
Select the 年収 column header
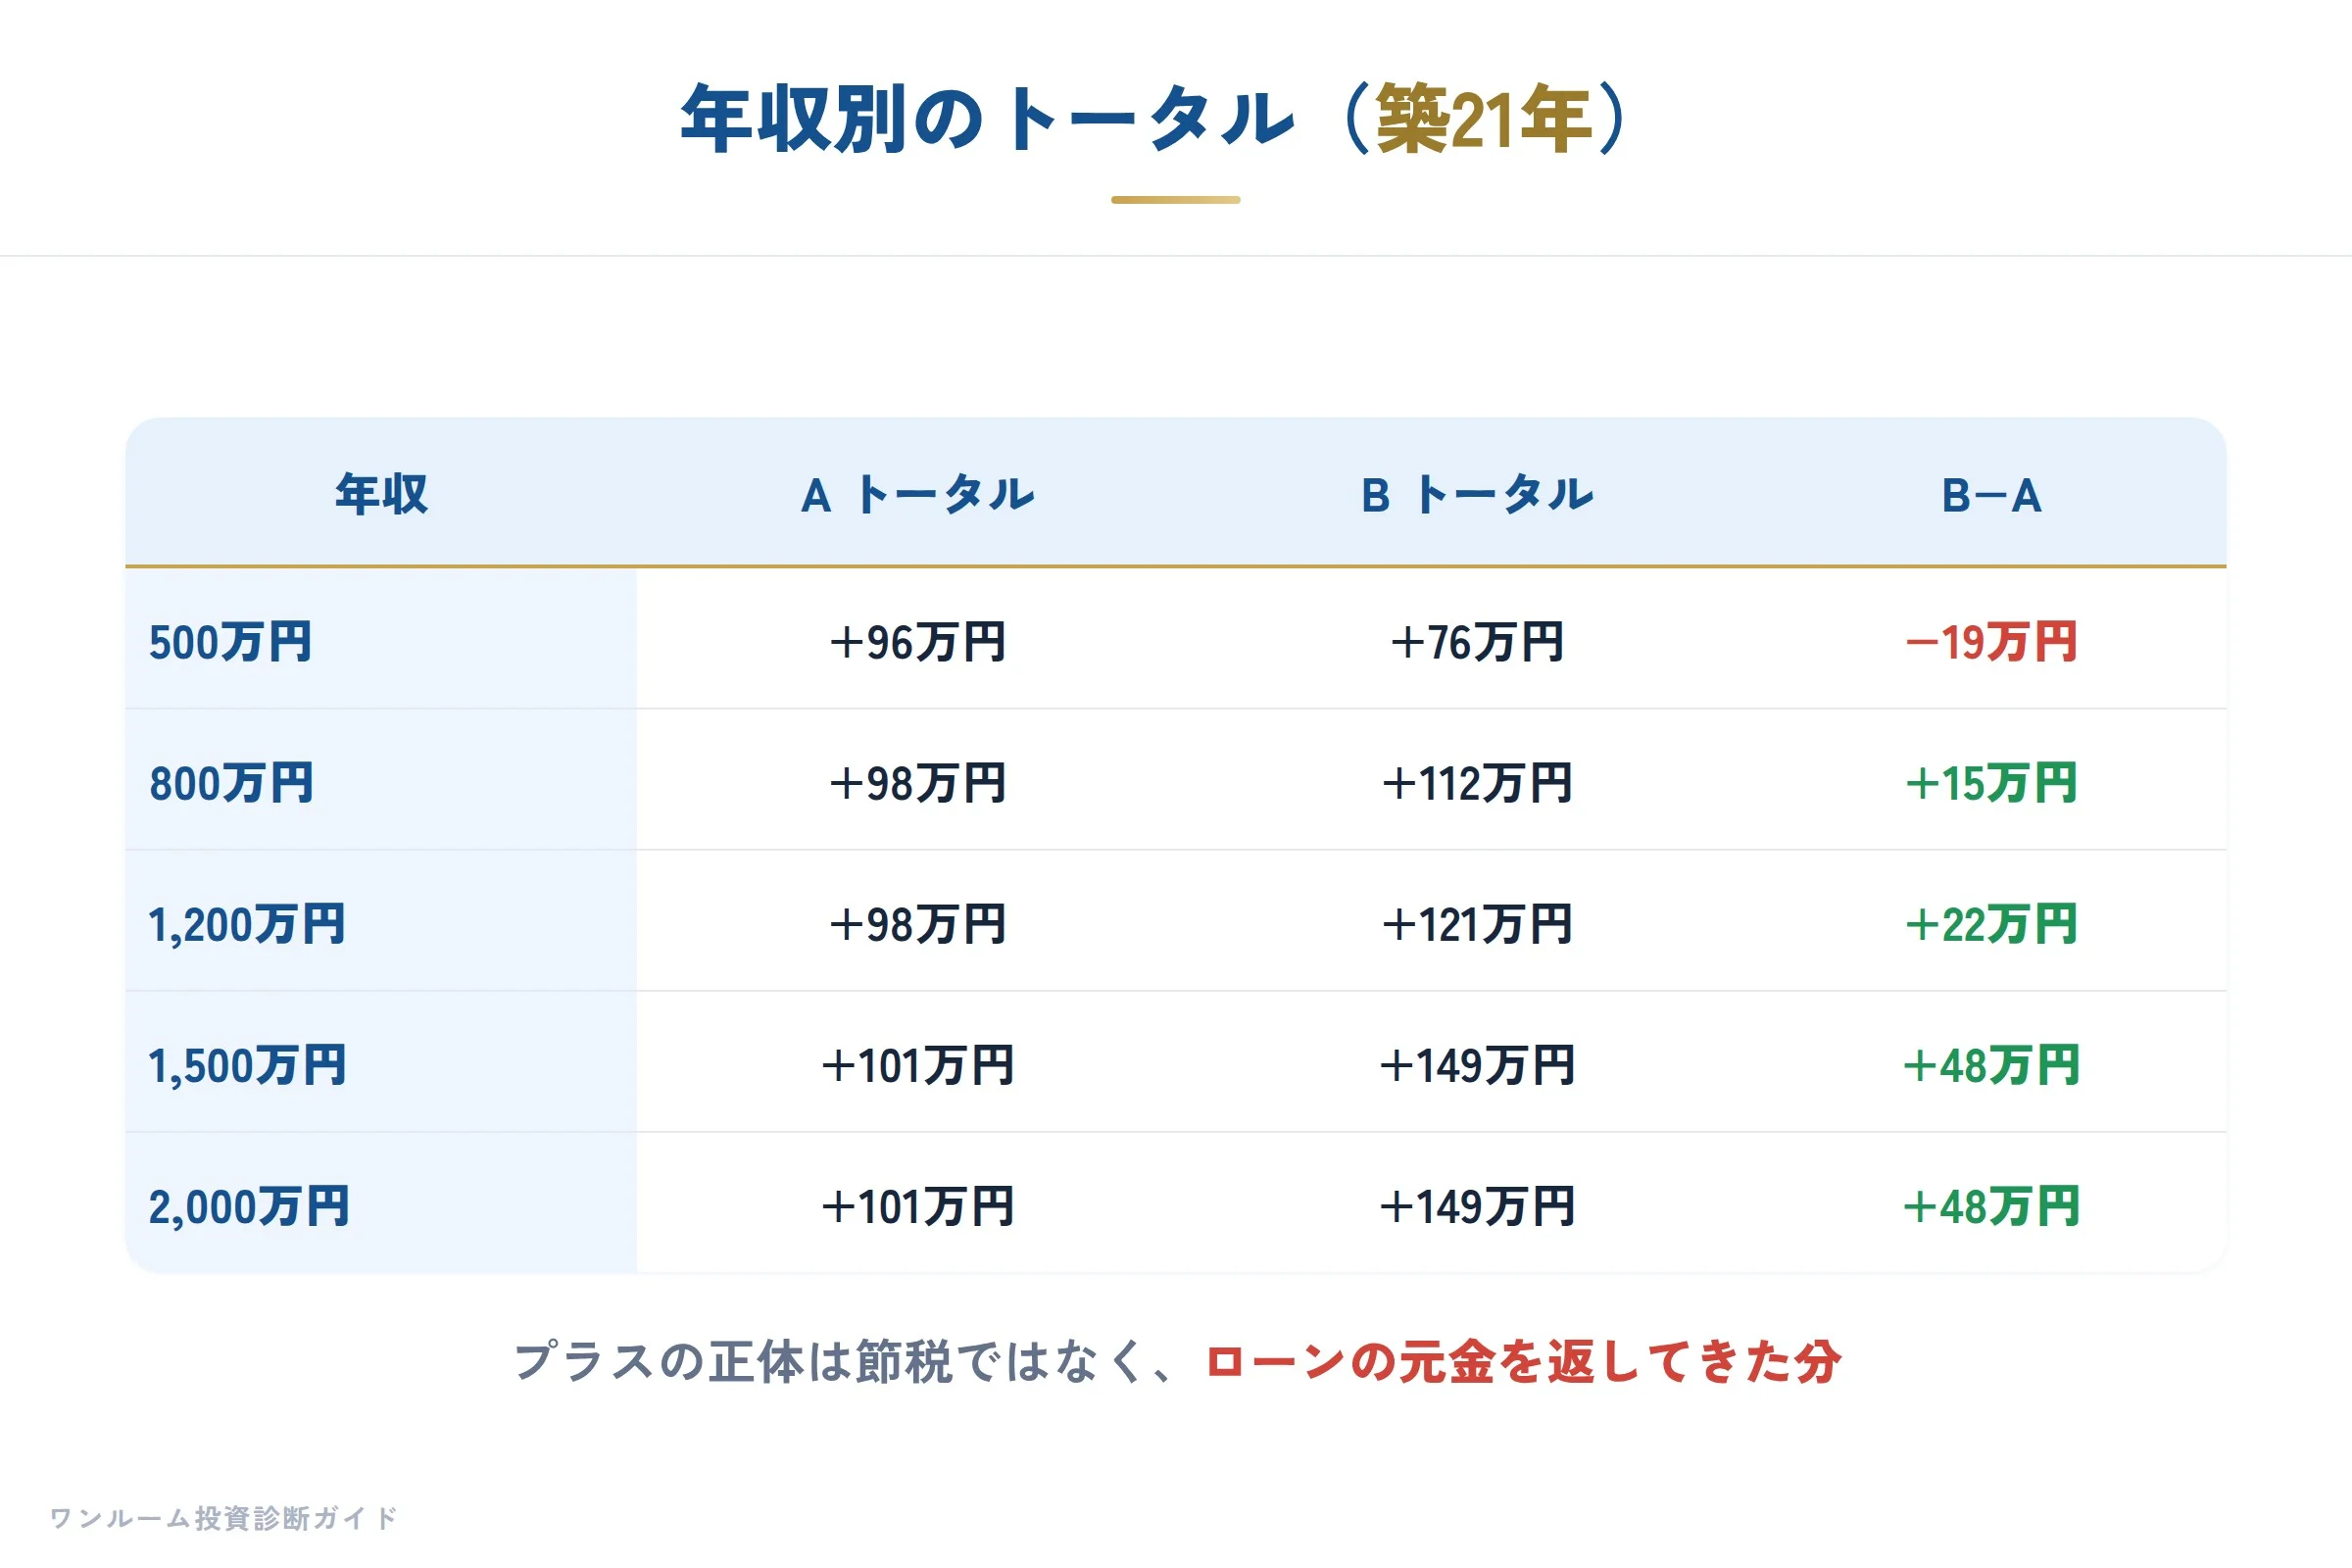click(x=381, y=494)
